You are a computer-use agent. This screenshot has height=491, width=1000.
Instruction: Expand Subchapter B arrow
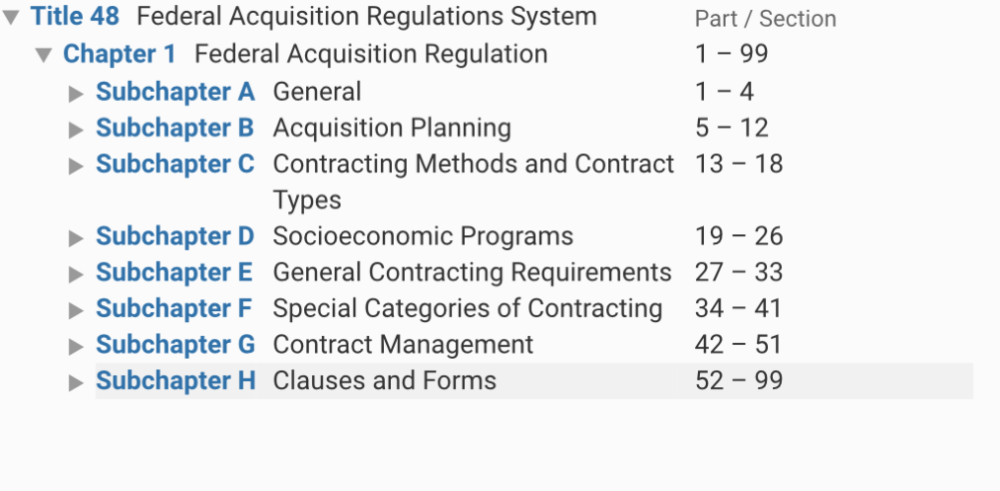click(76, 129)
